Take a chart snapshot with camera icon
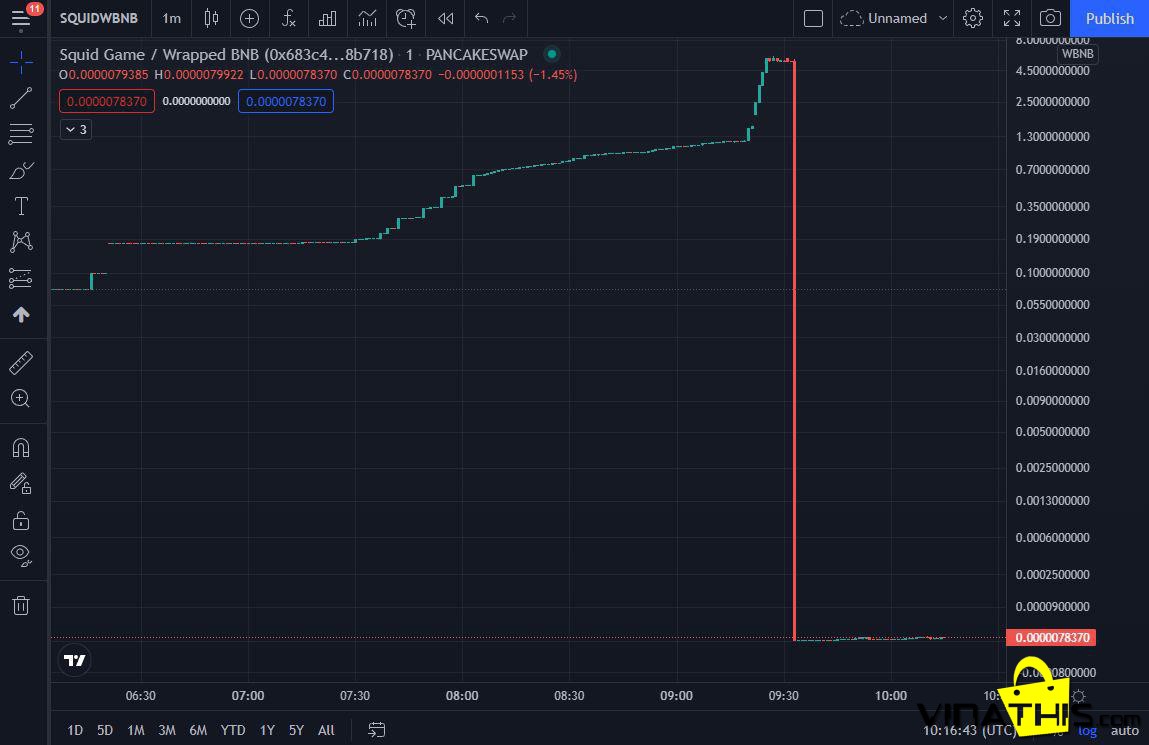 tap(1050, 18)
